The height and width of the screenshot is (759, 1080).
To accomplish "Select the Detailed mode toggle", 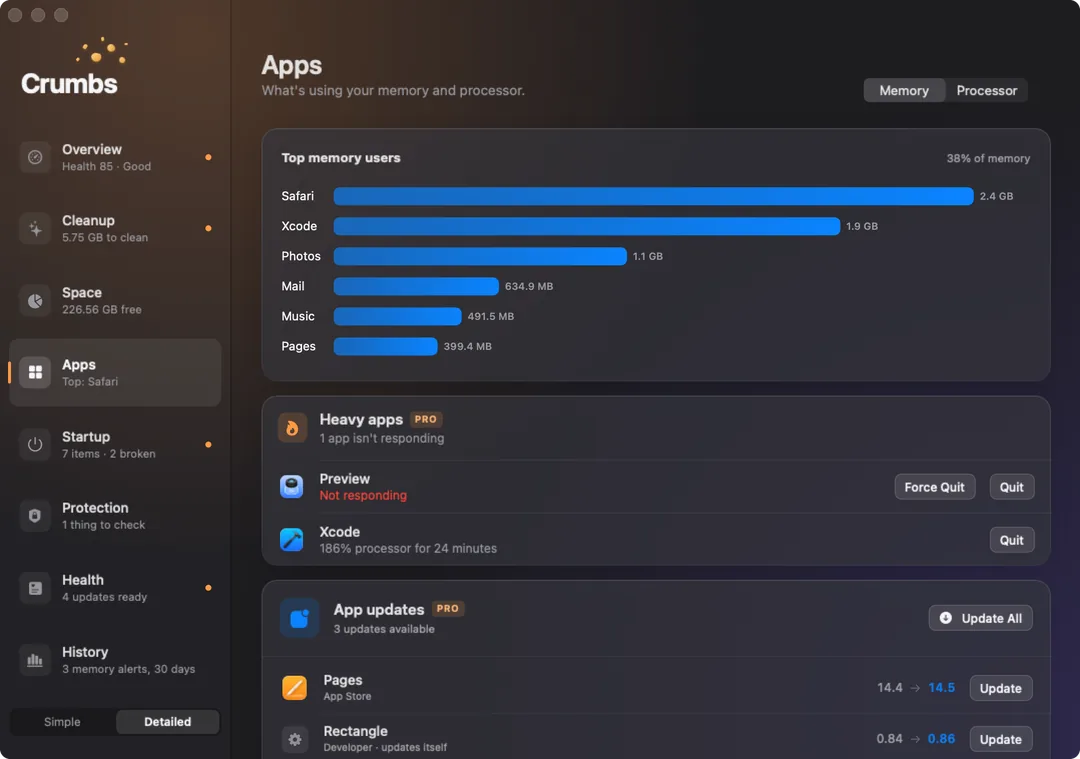I will [x=167, y=722].
